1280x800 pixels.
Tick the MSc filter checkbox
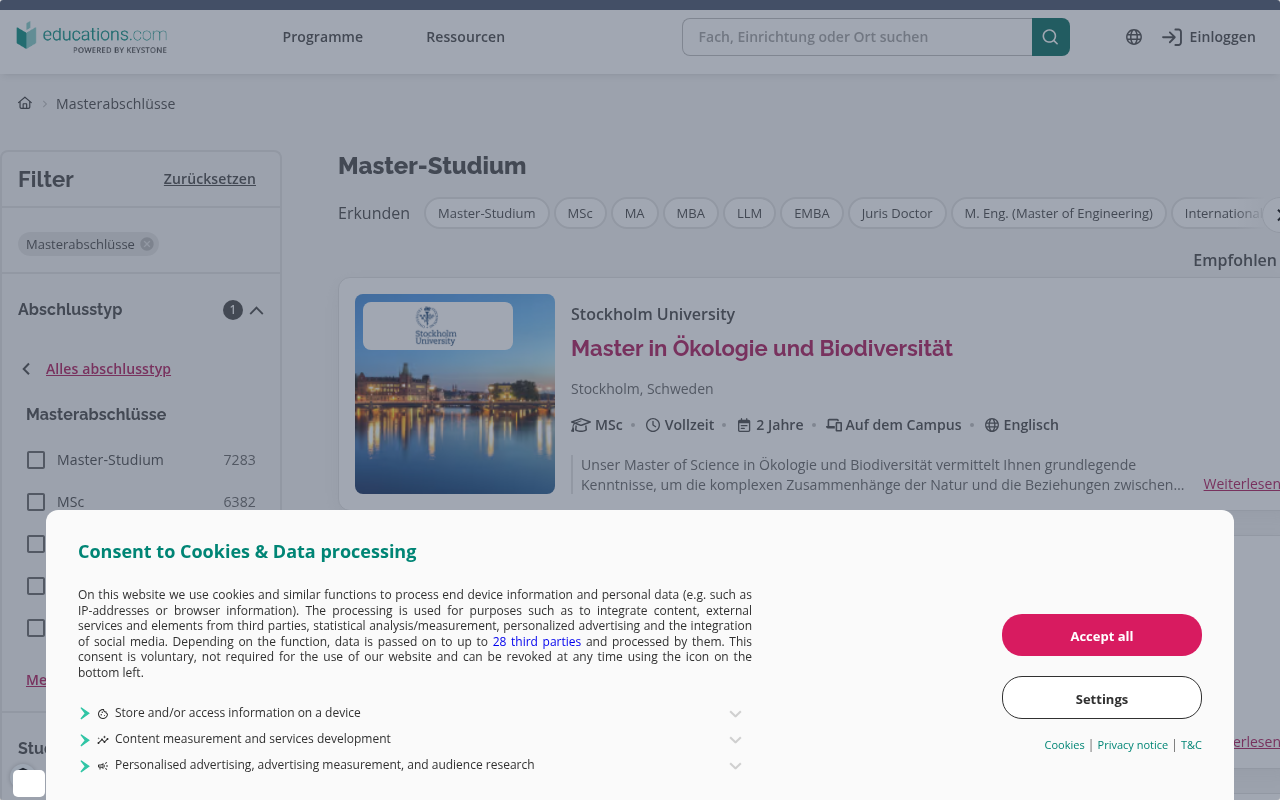(x=36, y=502)
